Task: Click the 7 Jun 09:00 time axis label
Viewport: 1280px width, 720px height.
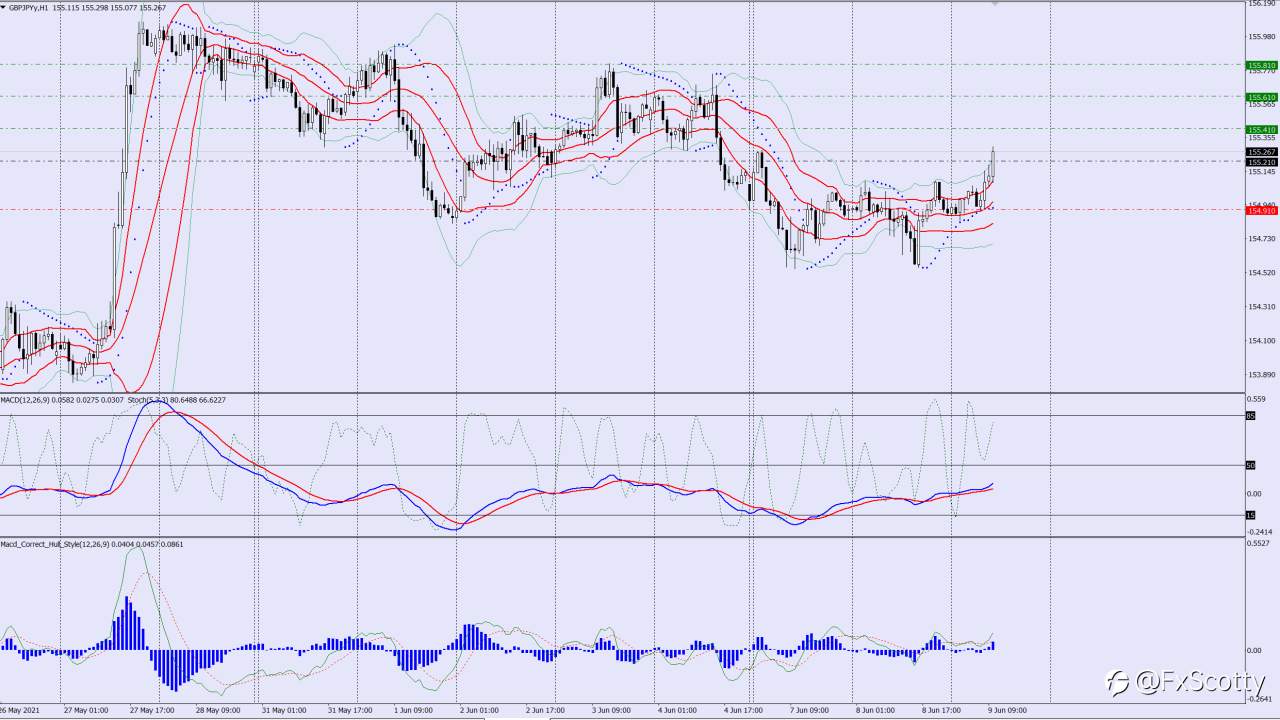Action: (810, 711)
